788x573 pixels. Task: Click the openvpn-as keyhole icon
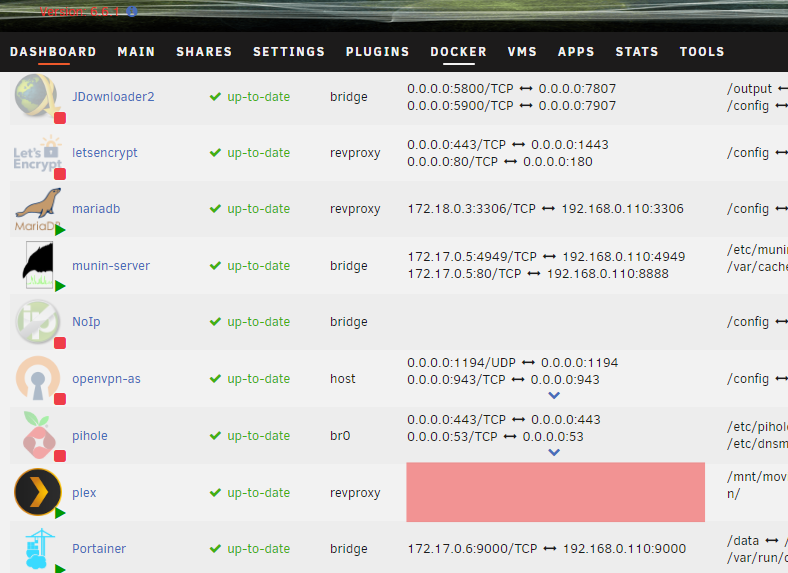tap(38, 378)
